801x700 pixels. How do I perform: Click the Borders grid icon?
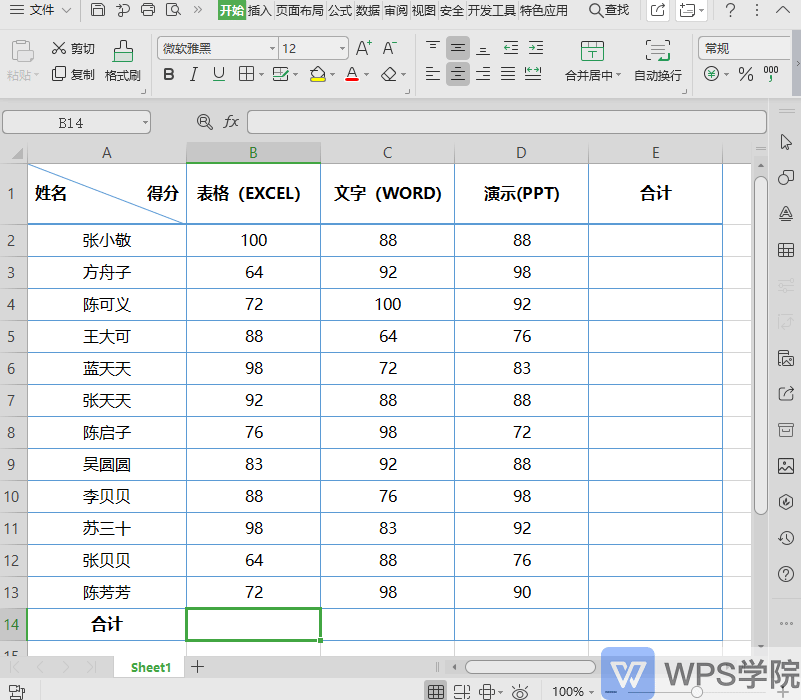click(246, 74)
